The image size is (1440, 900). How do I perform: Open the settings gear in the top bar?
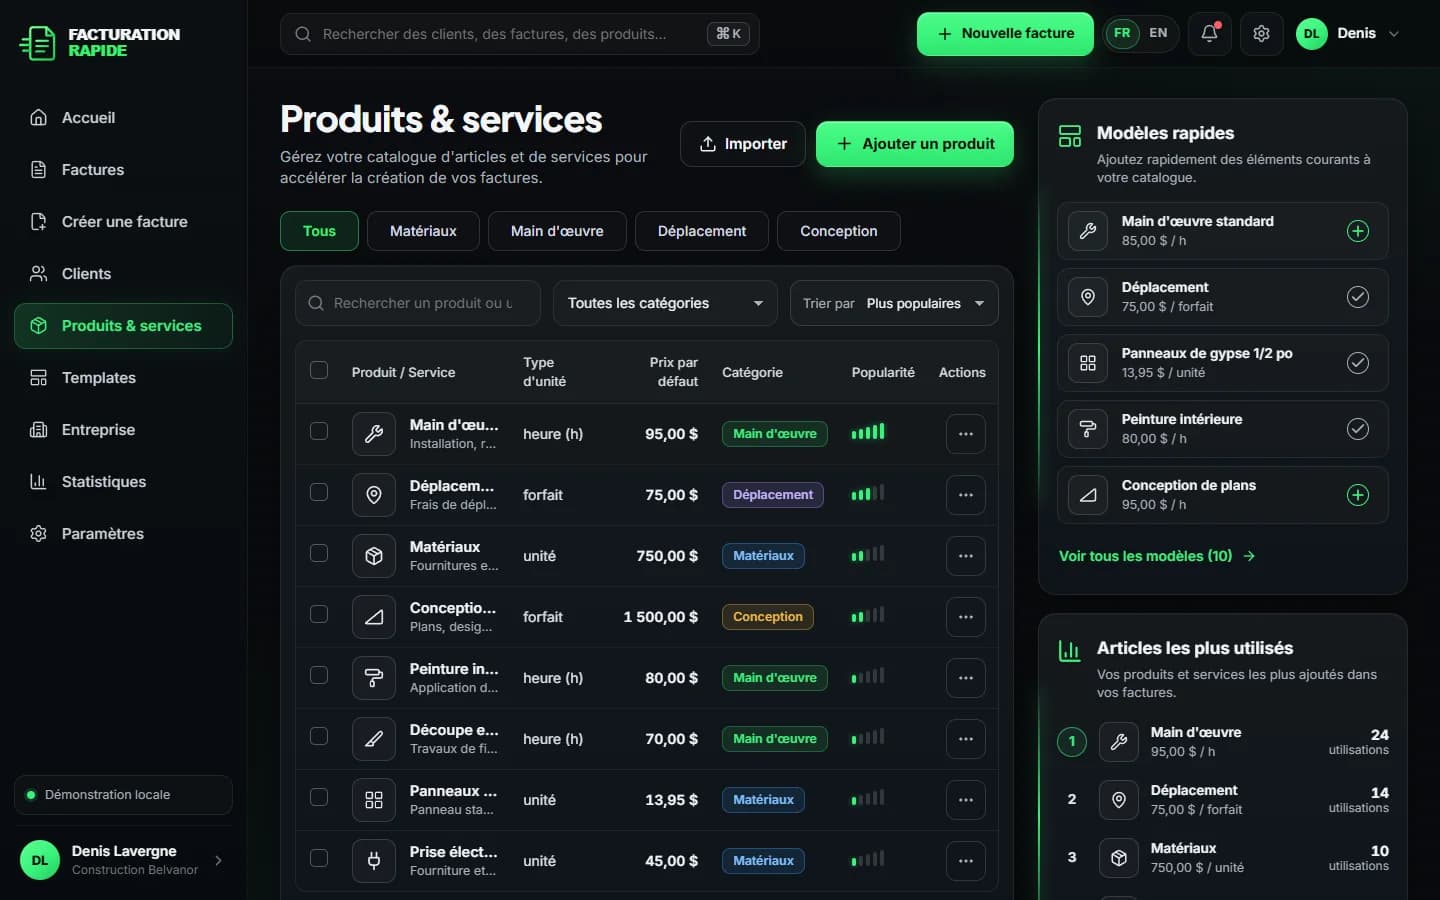point(1261,33)
